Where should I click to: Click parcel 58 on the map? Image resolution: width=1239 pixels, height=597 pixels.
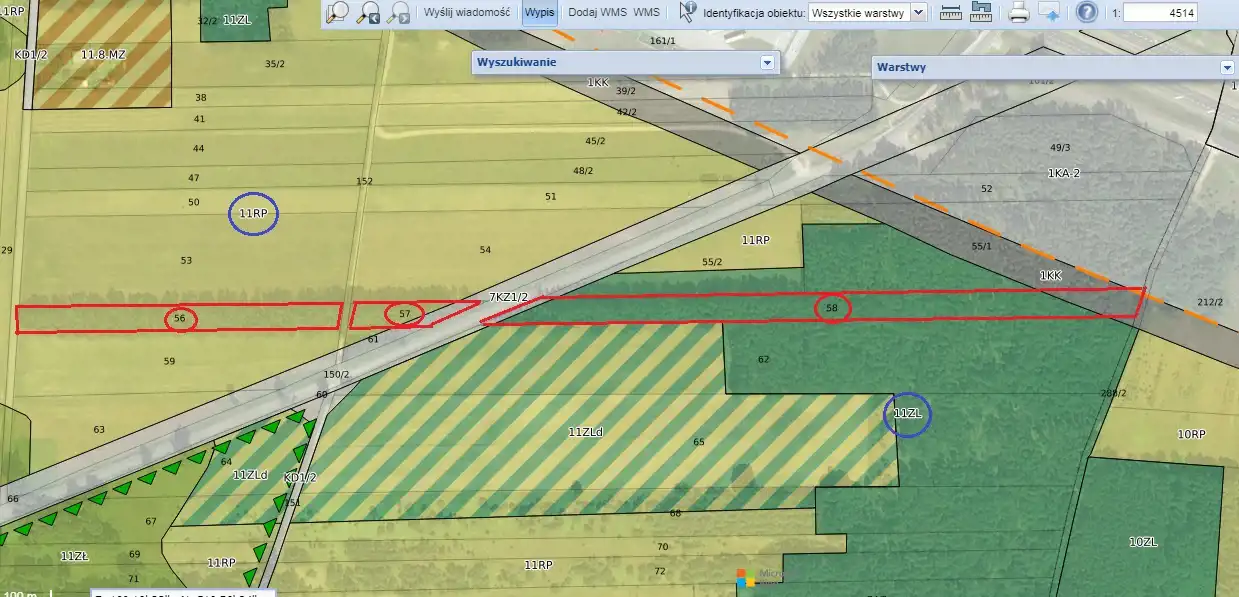[x=832, y=308]
